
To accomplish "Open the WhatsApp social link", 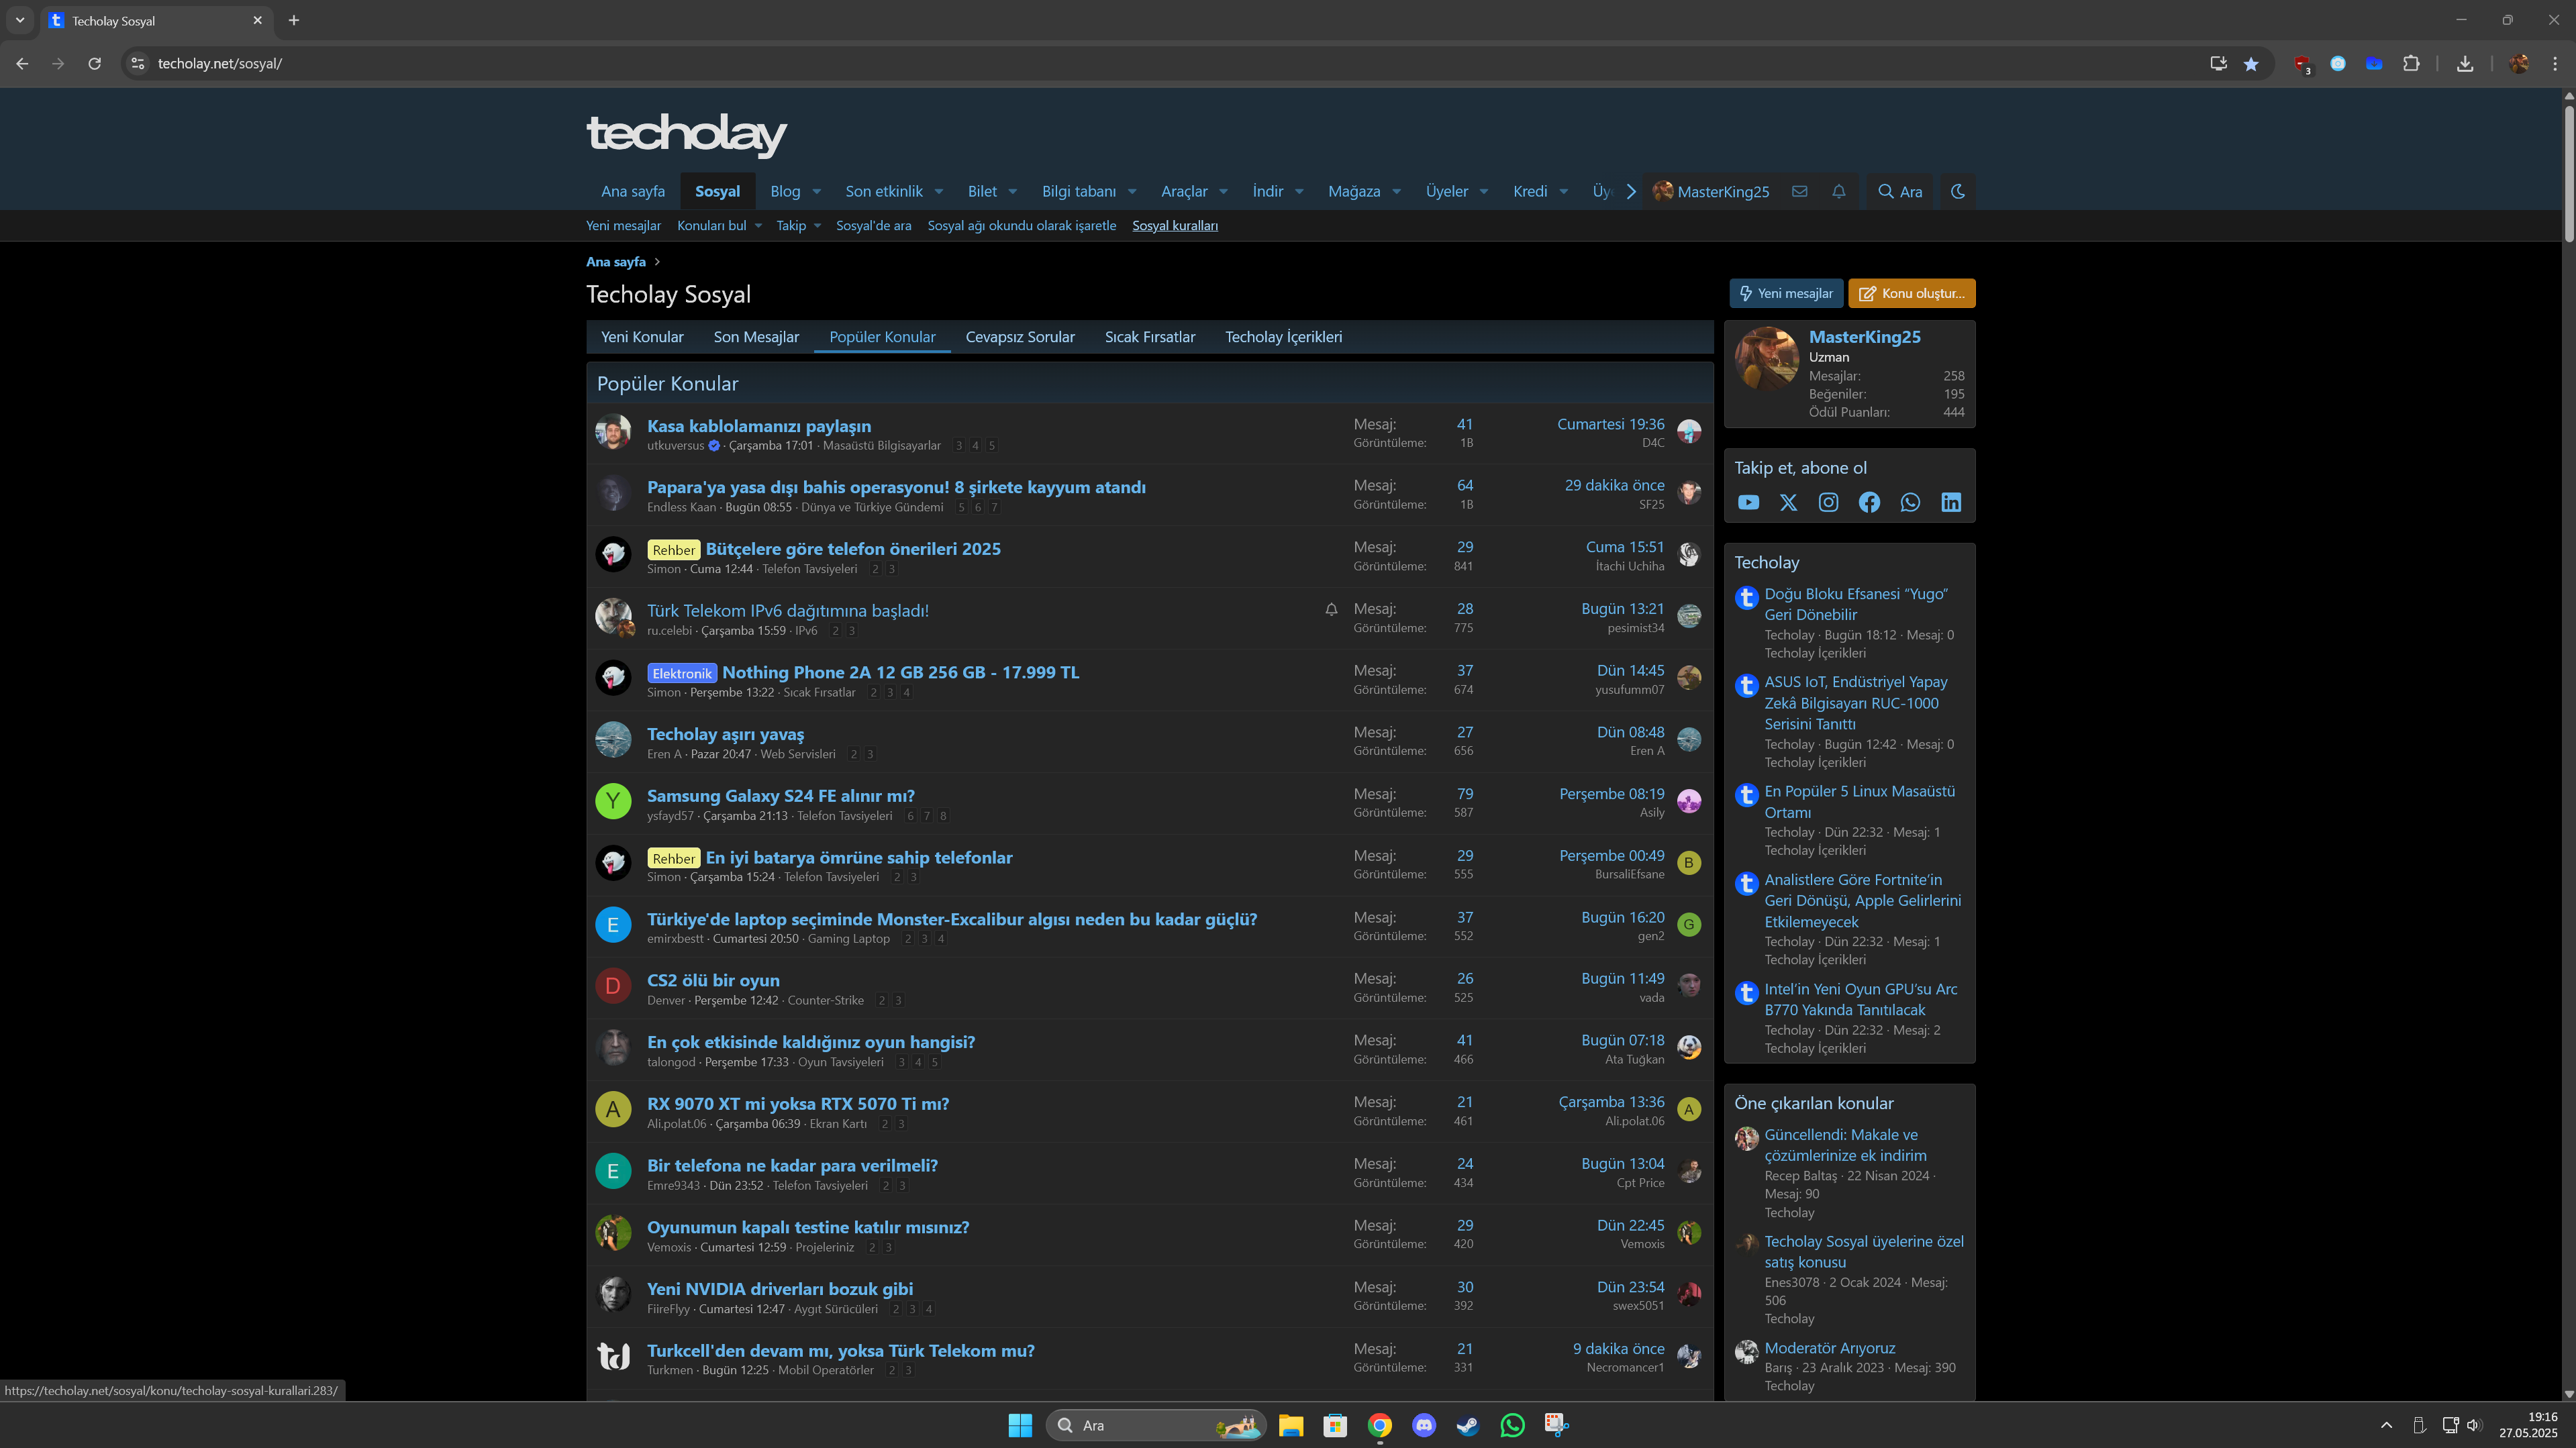I will 1910,502.
